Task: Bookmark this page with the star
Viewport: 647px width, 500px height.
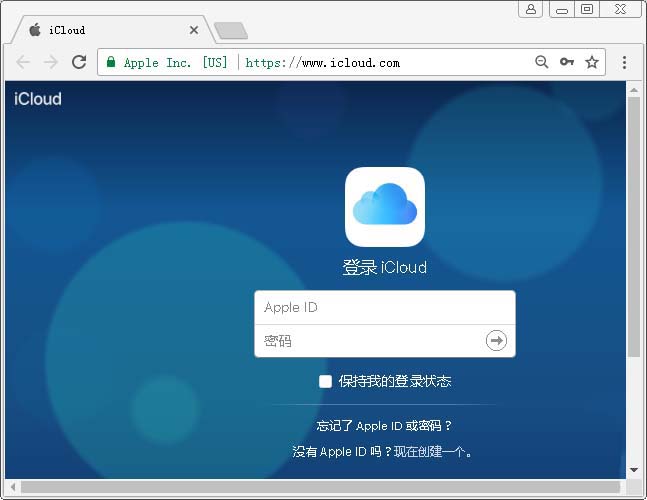Action: click(x=592, y=62)
